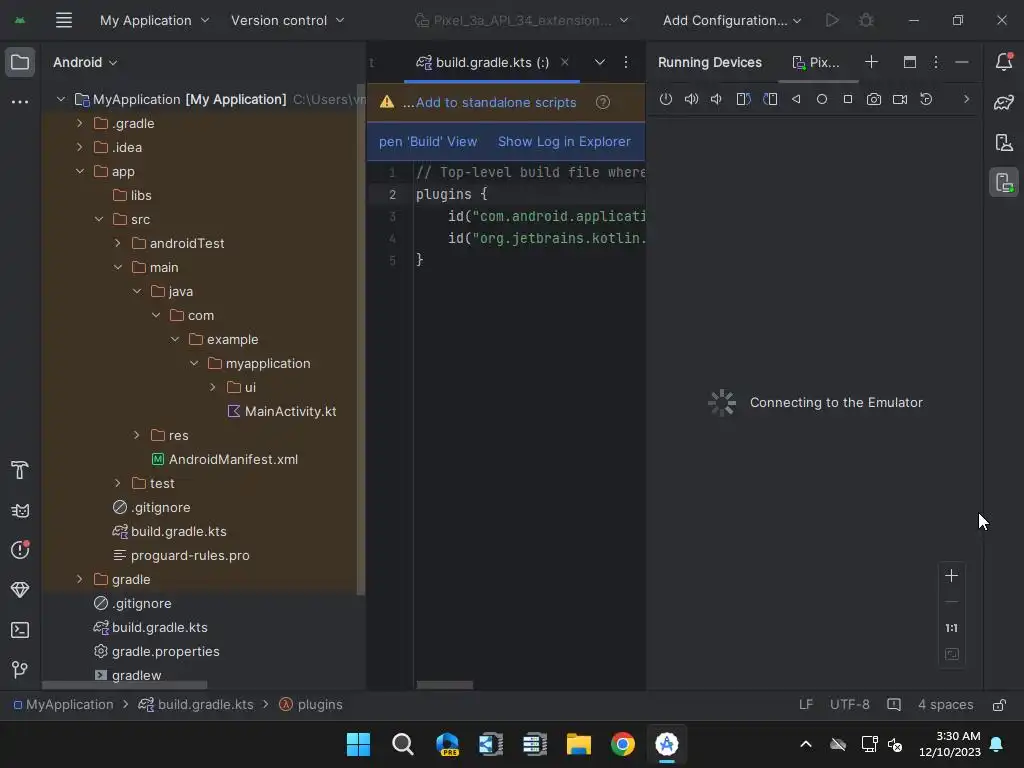Click the emulator Home circle button
The image size is (1024, 768).
pos(822,99)
